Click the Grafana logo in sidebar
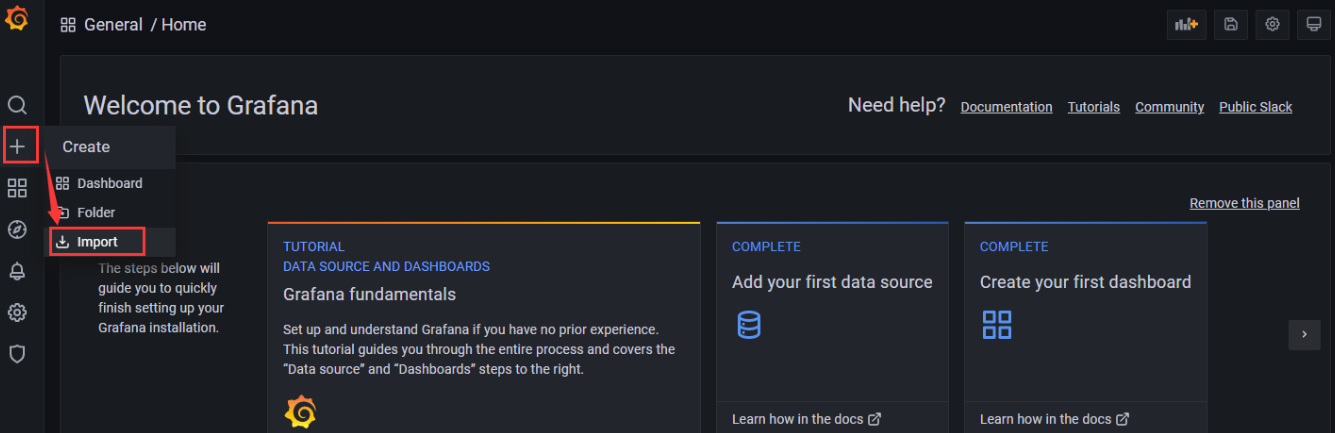 [17, 18]
